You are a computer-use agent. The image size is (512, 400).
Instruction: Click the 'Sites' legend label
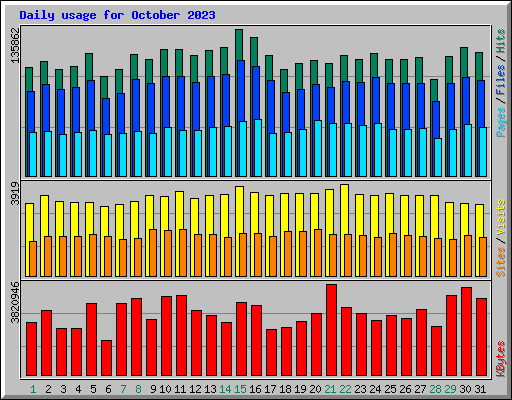tap(501, 262)
